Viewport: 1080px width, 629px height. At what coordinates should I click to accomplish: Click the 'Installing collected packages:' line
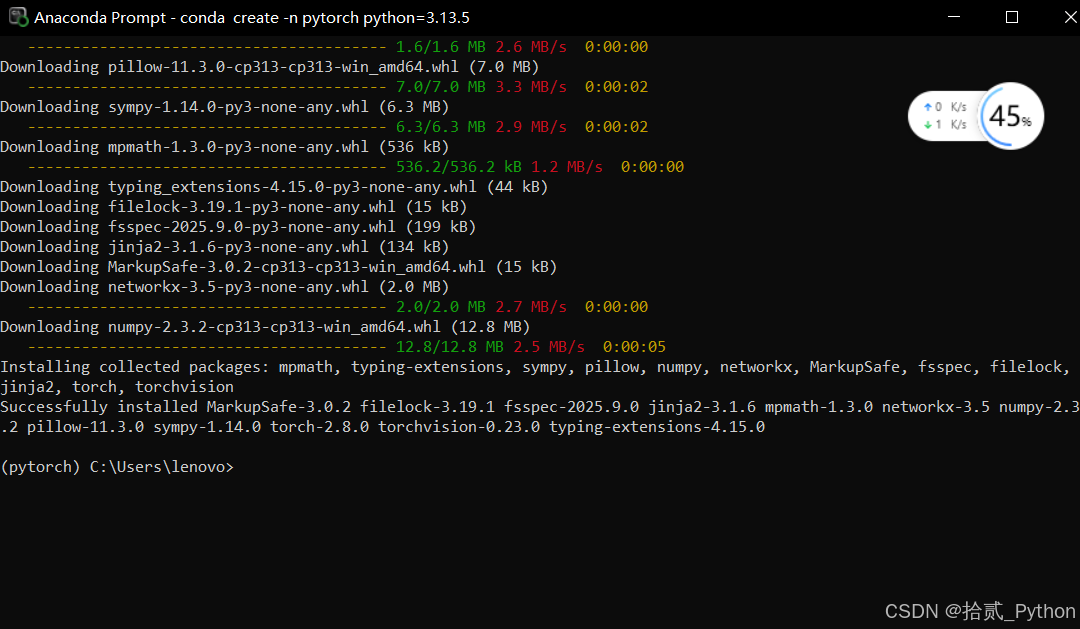tap(534, 367)
